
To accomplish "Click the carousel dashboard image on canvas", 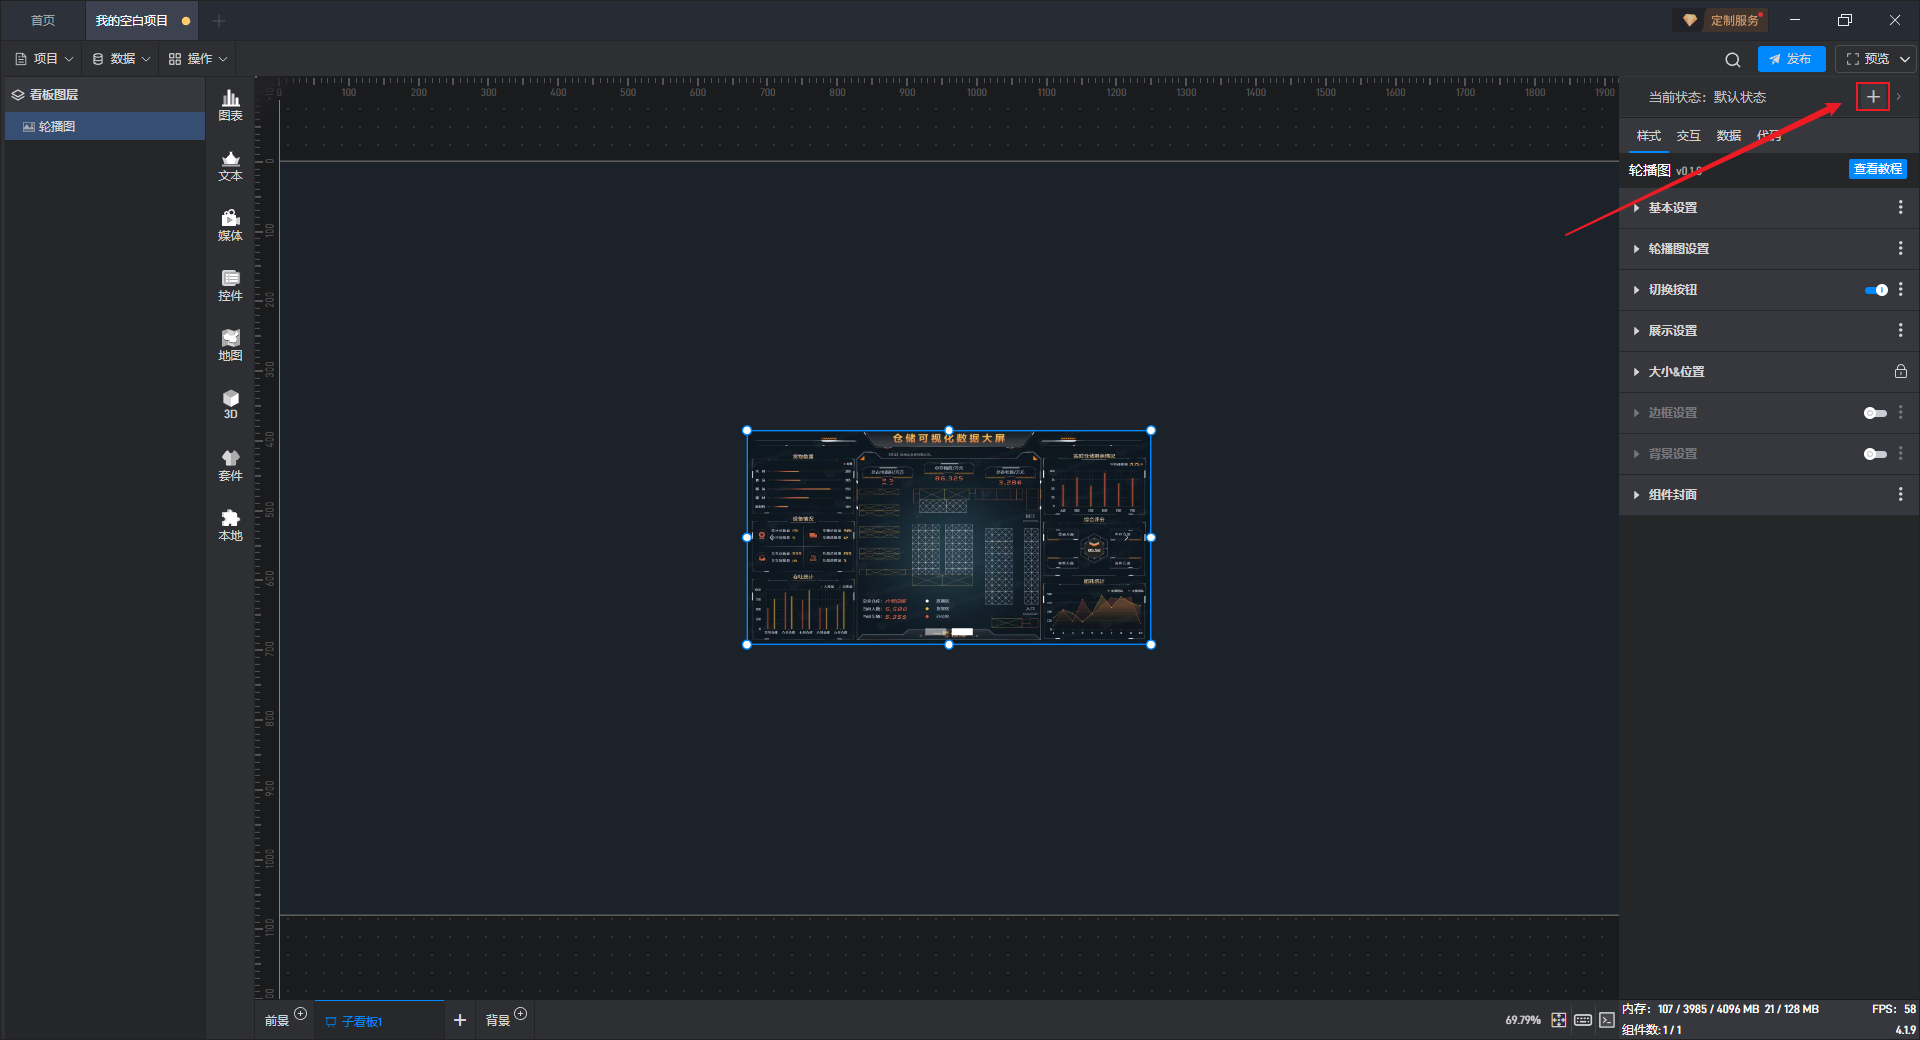I will coord(948,537).
